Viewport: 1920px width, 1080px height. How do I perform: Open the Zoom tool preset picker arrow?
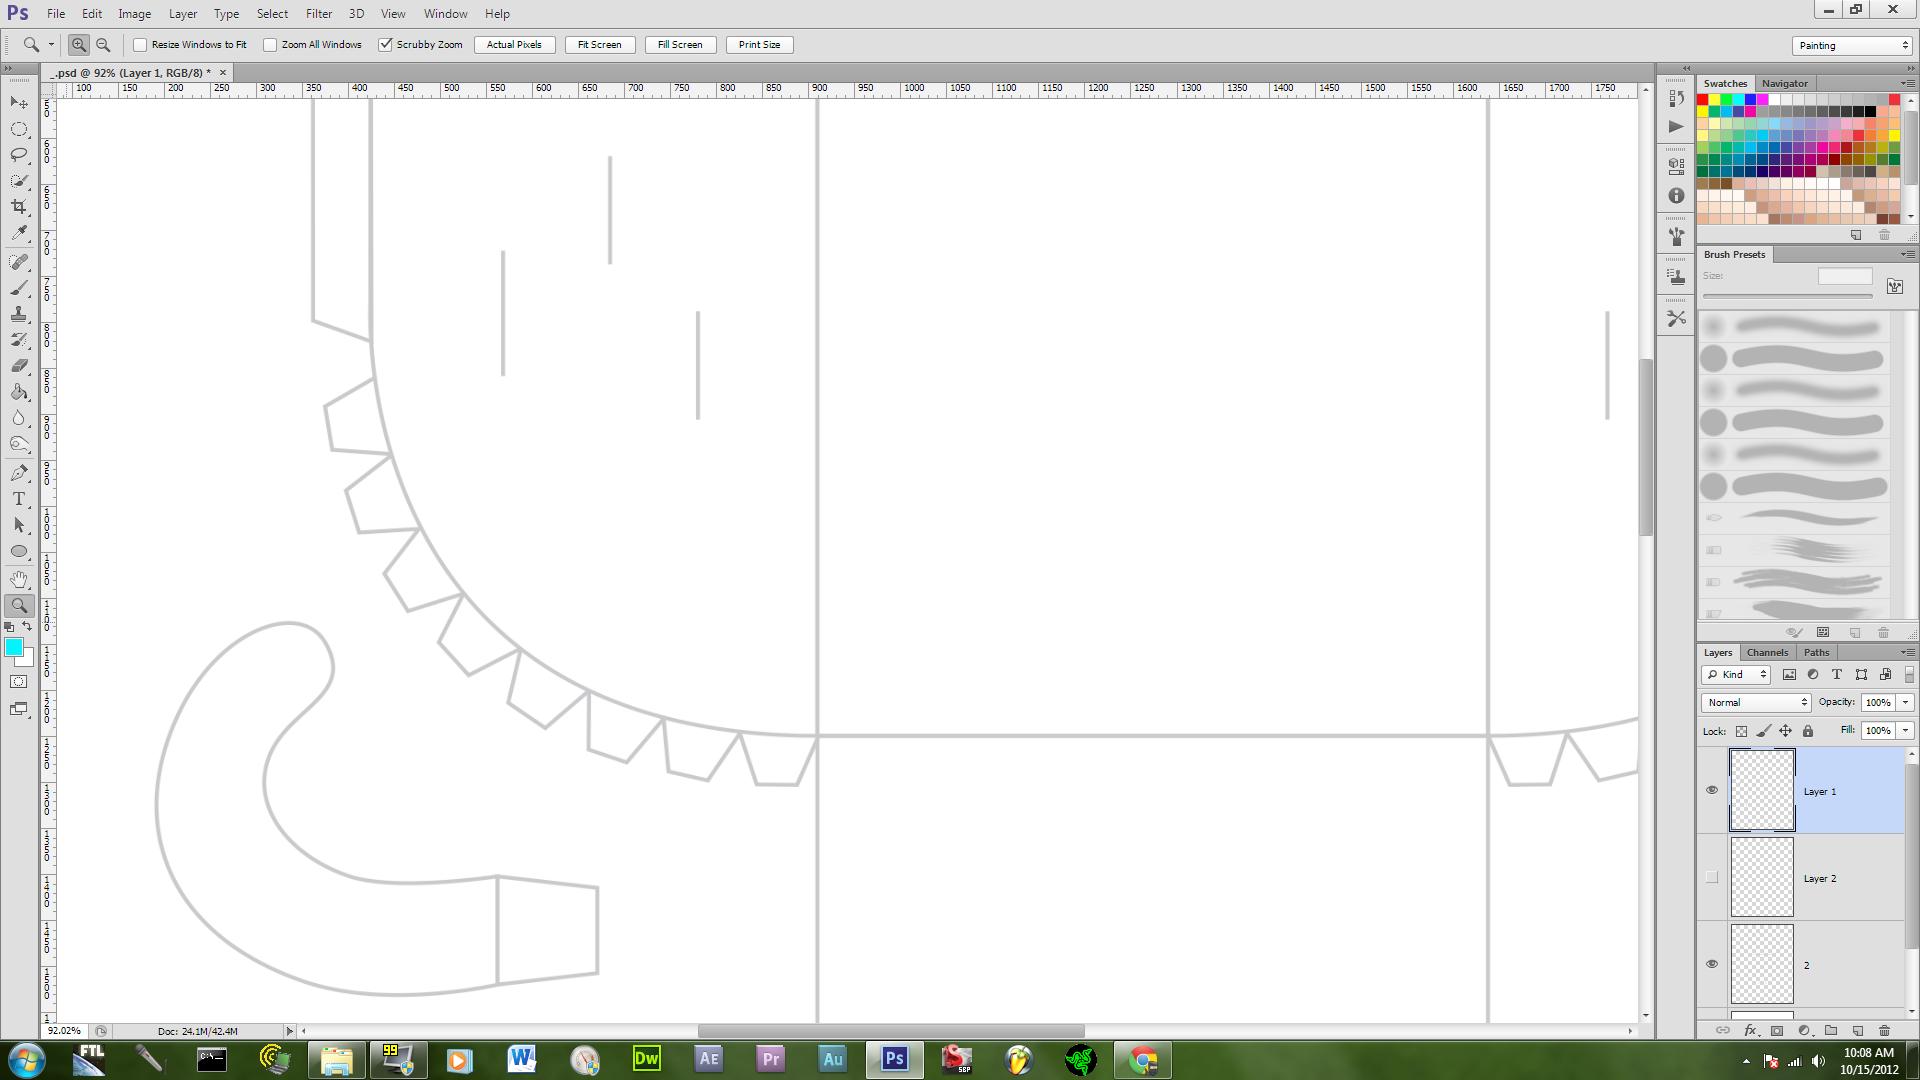[51, 44]
